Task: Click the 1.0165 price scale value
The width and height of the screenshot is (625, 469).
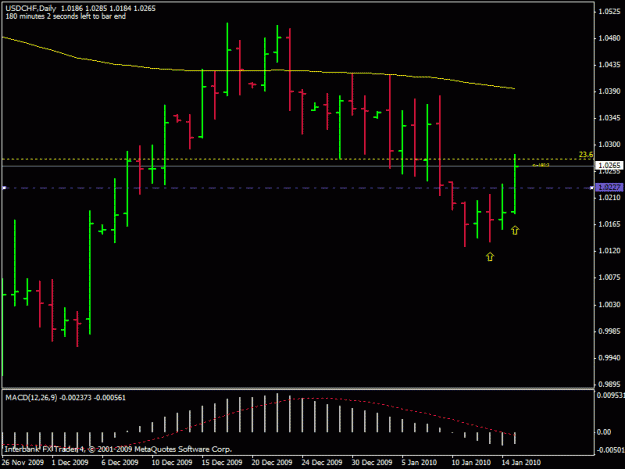Action: coord(610,224)
